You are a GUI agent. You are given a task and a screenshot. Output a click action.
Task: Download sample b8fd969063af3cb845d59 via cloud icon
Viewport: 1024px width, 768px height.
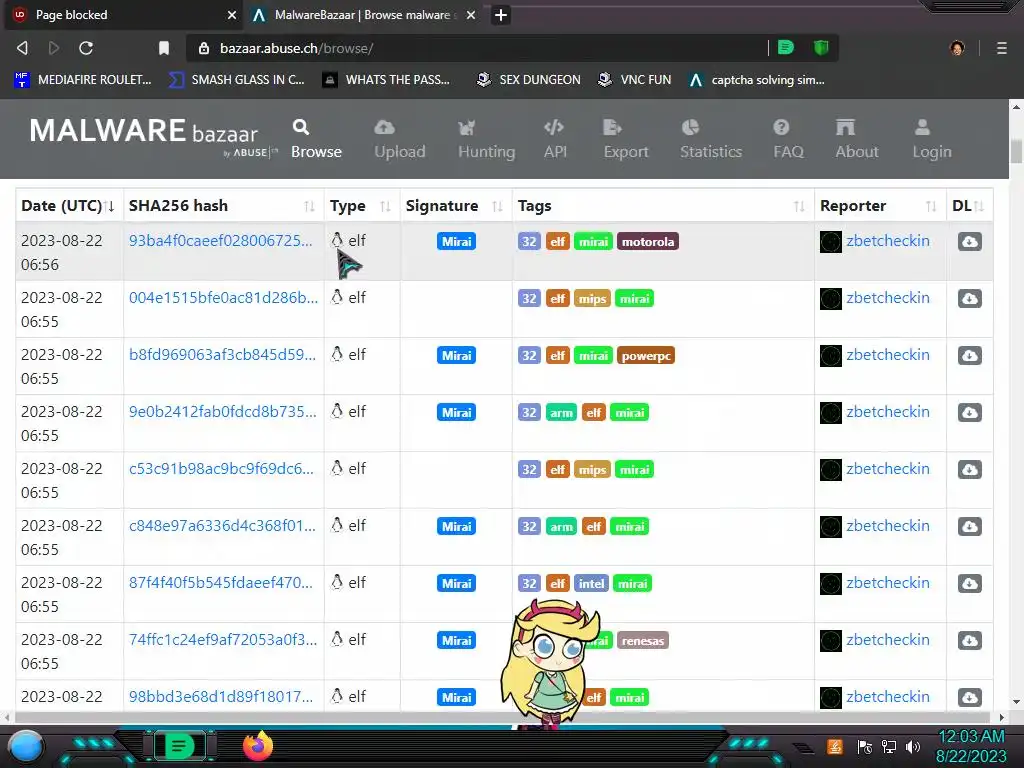click(970, 355)
